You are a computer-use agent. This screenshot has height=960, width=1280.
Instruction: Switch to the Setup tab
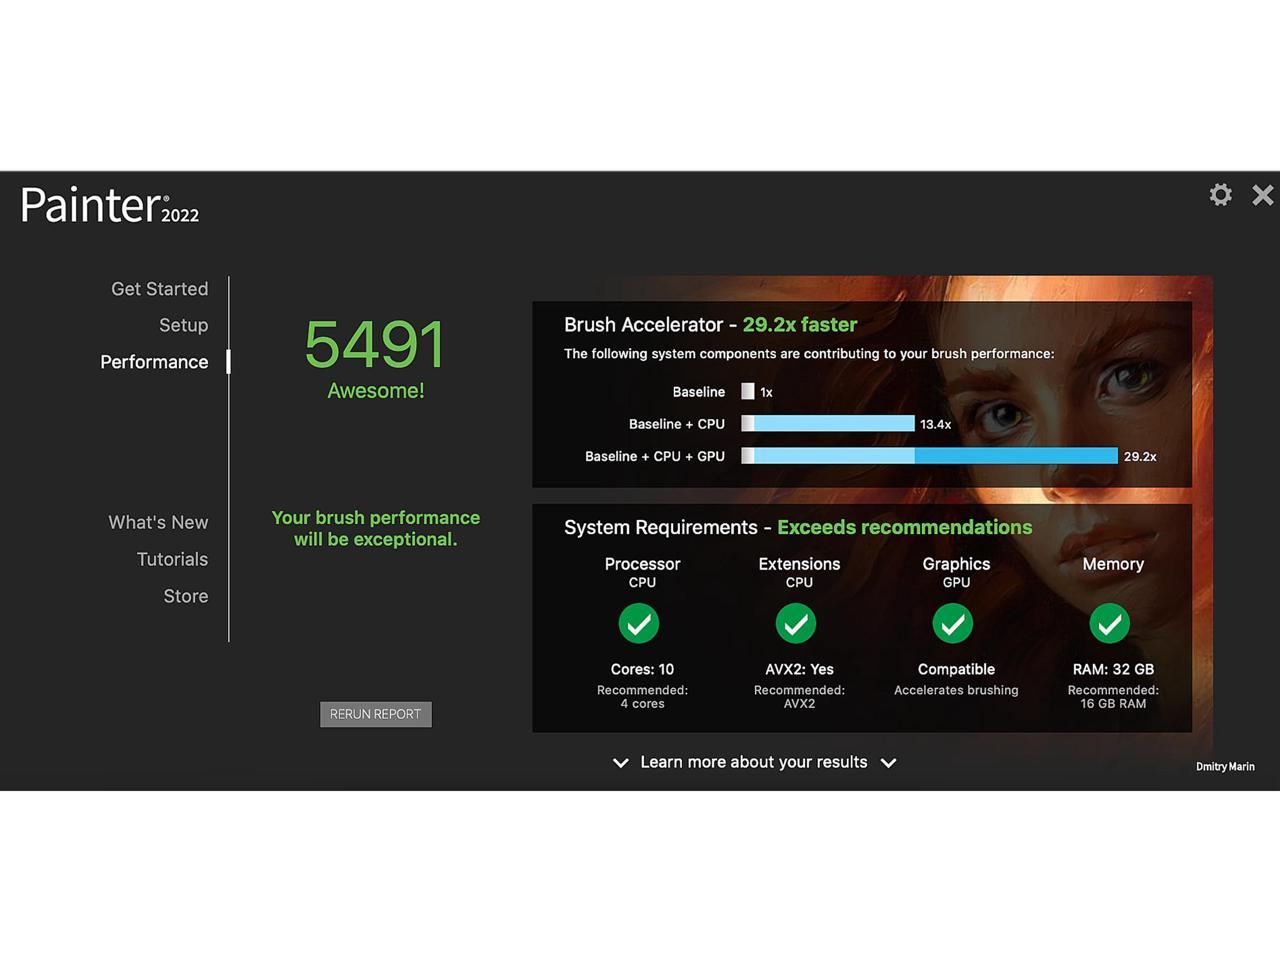[x=183, y=326]
